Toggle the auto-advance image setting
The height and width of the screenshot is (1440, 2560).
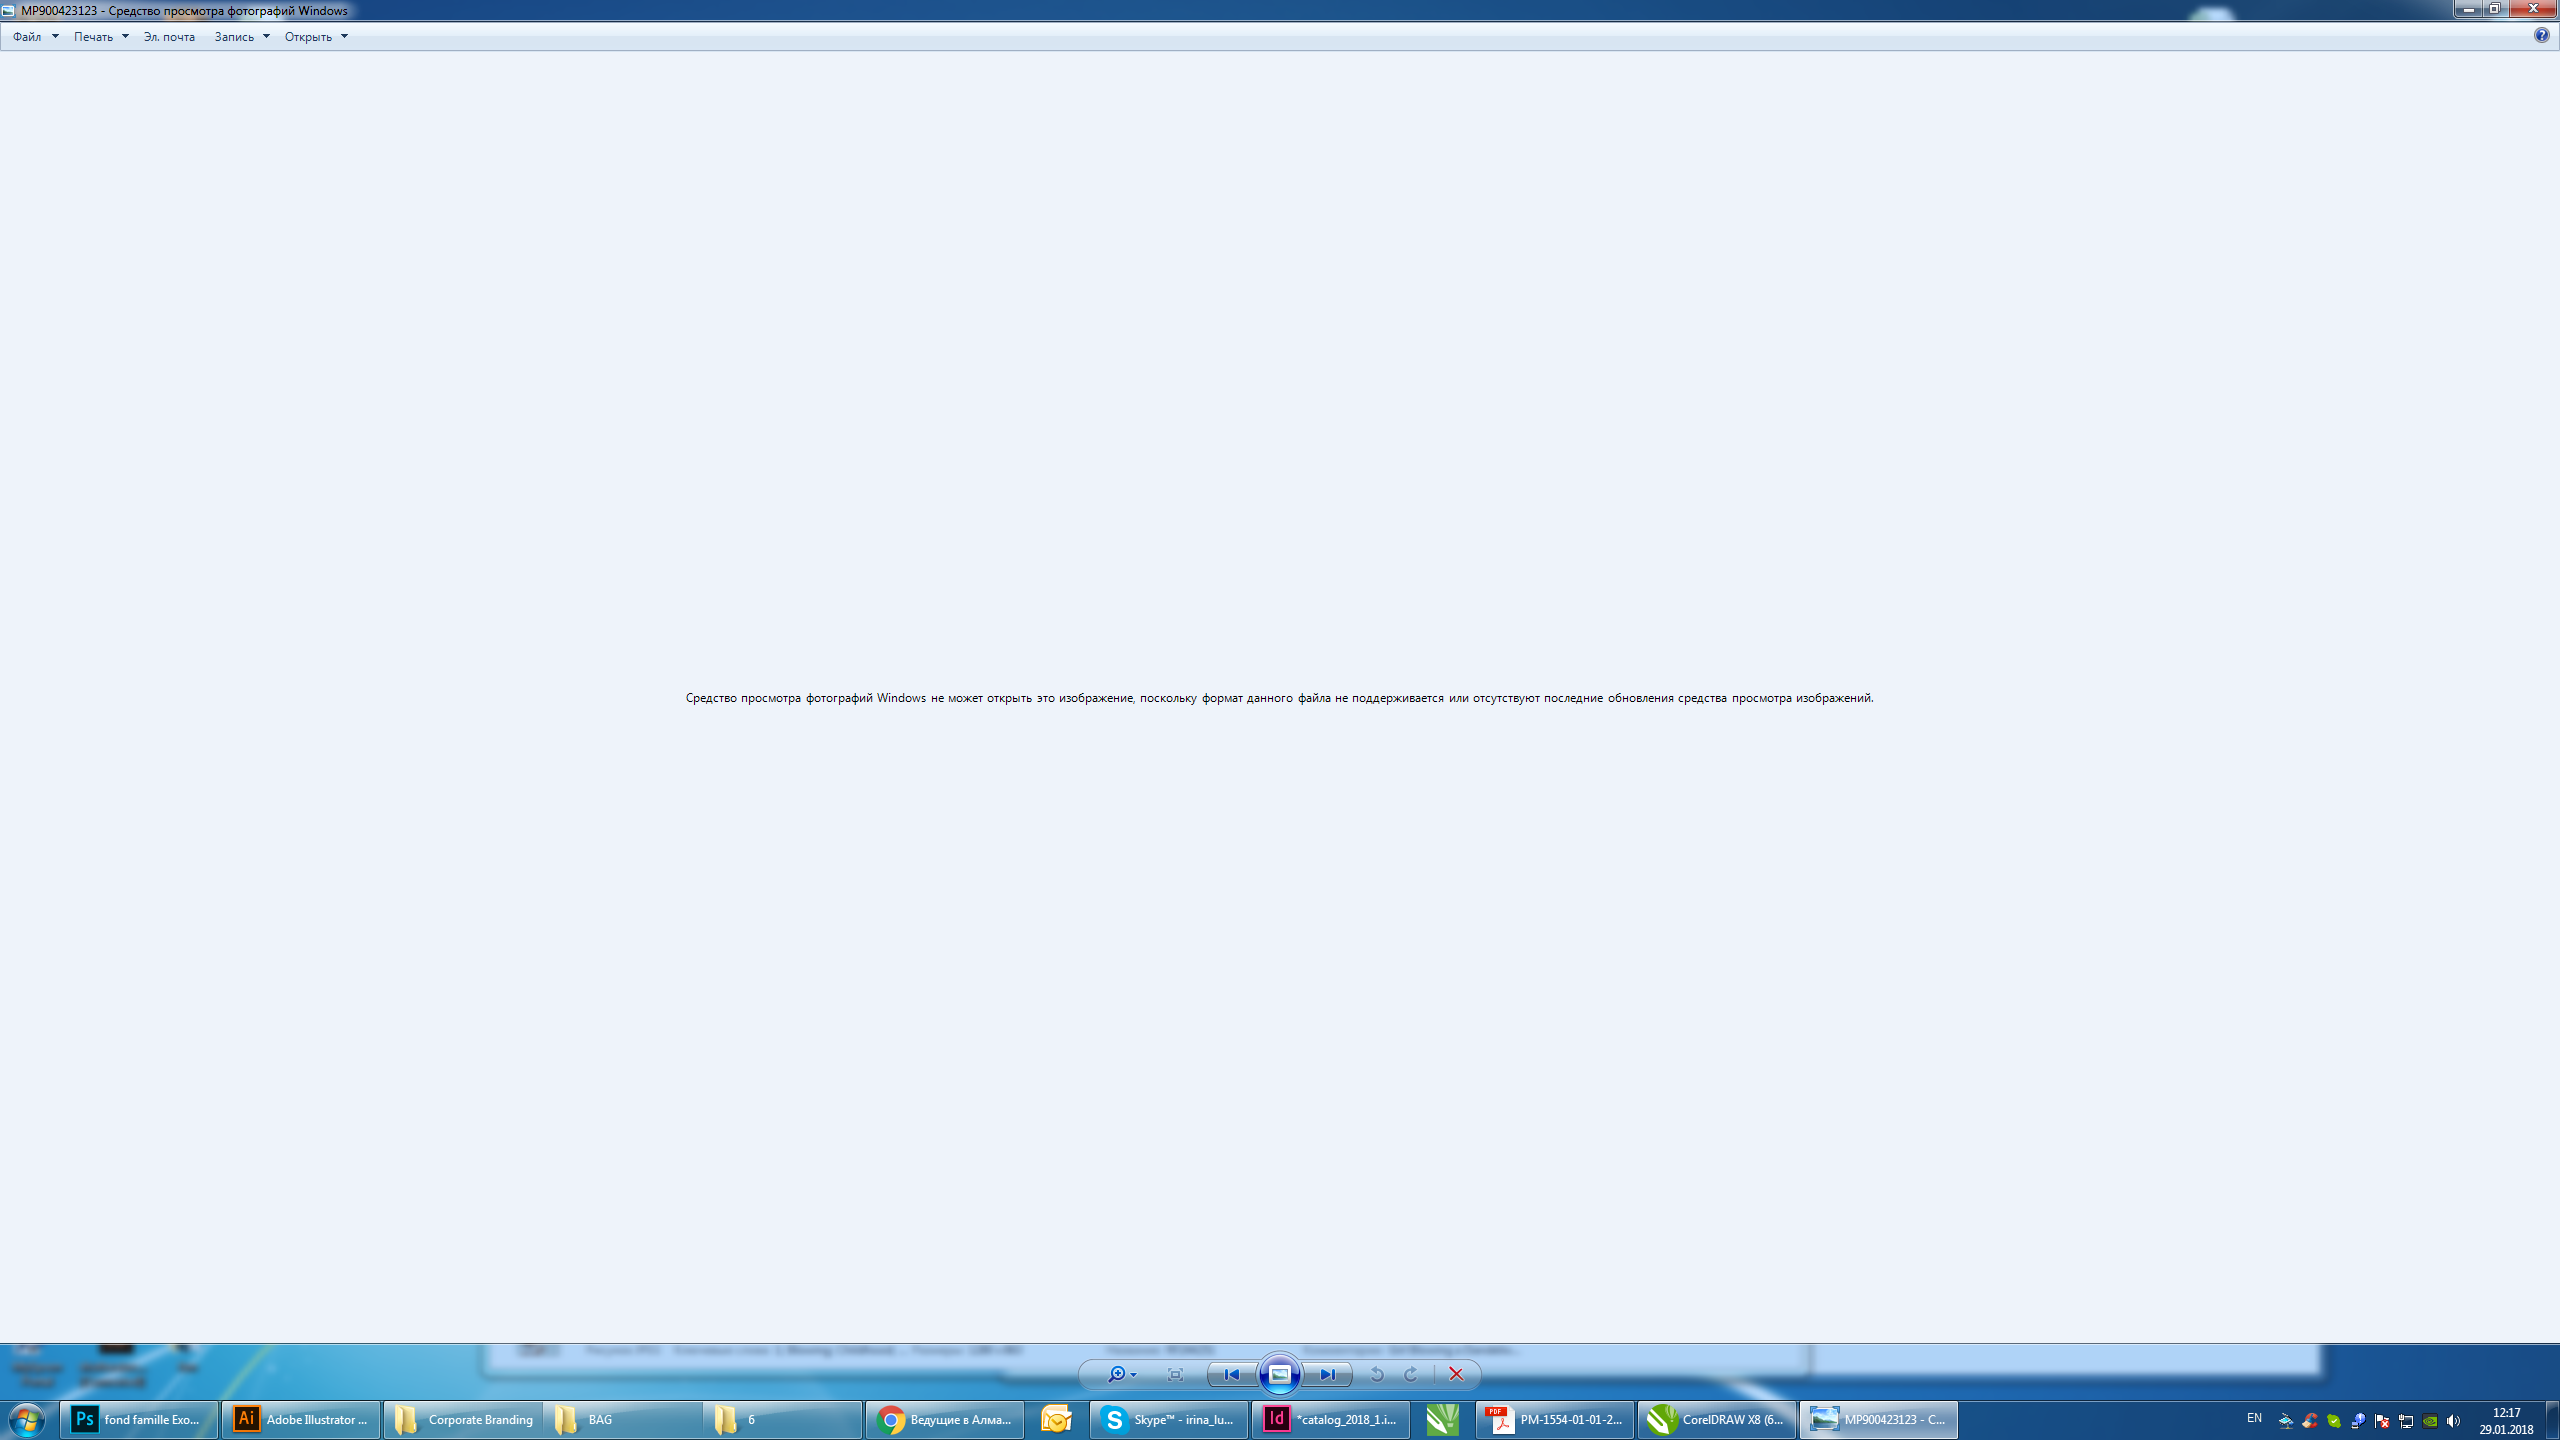point(1278,1373)
